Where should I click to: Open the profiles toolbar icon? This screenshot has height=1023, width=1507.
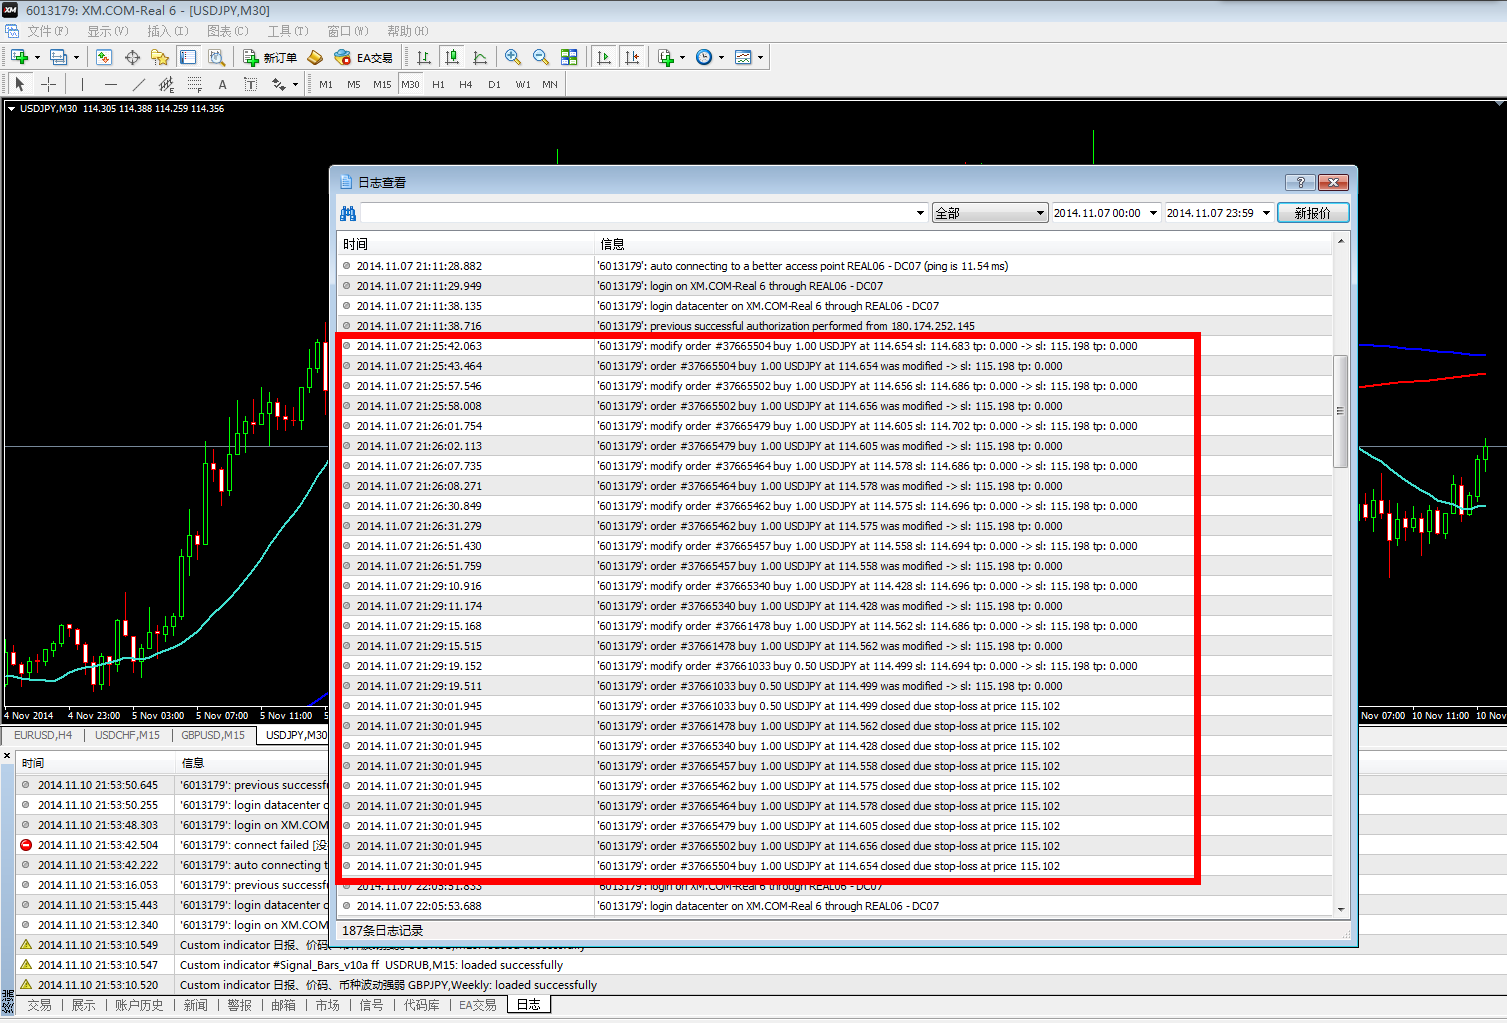[x=59, y=57]
